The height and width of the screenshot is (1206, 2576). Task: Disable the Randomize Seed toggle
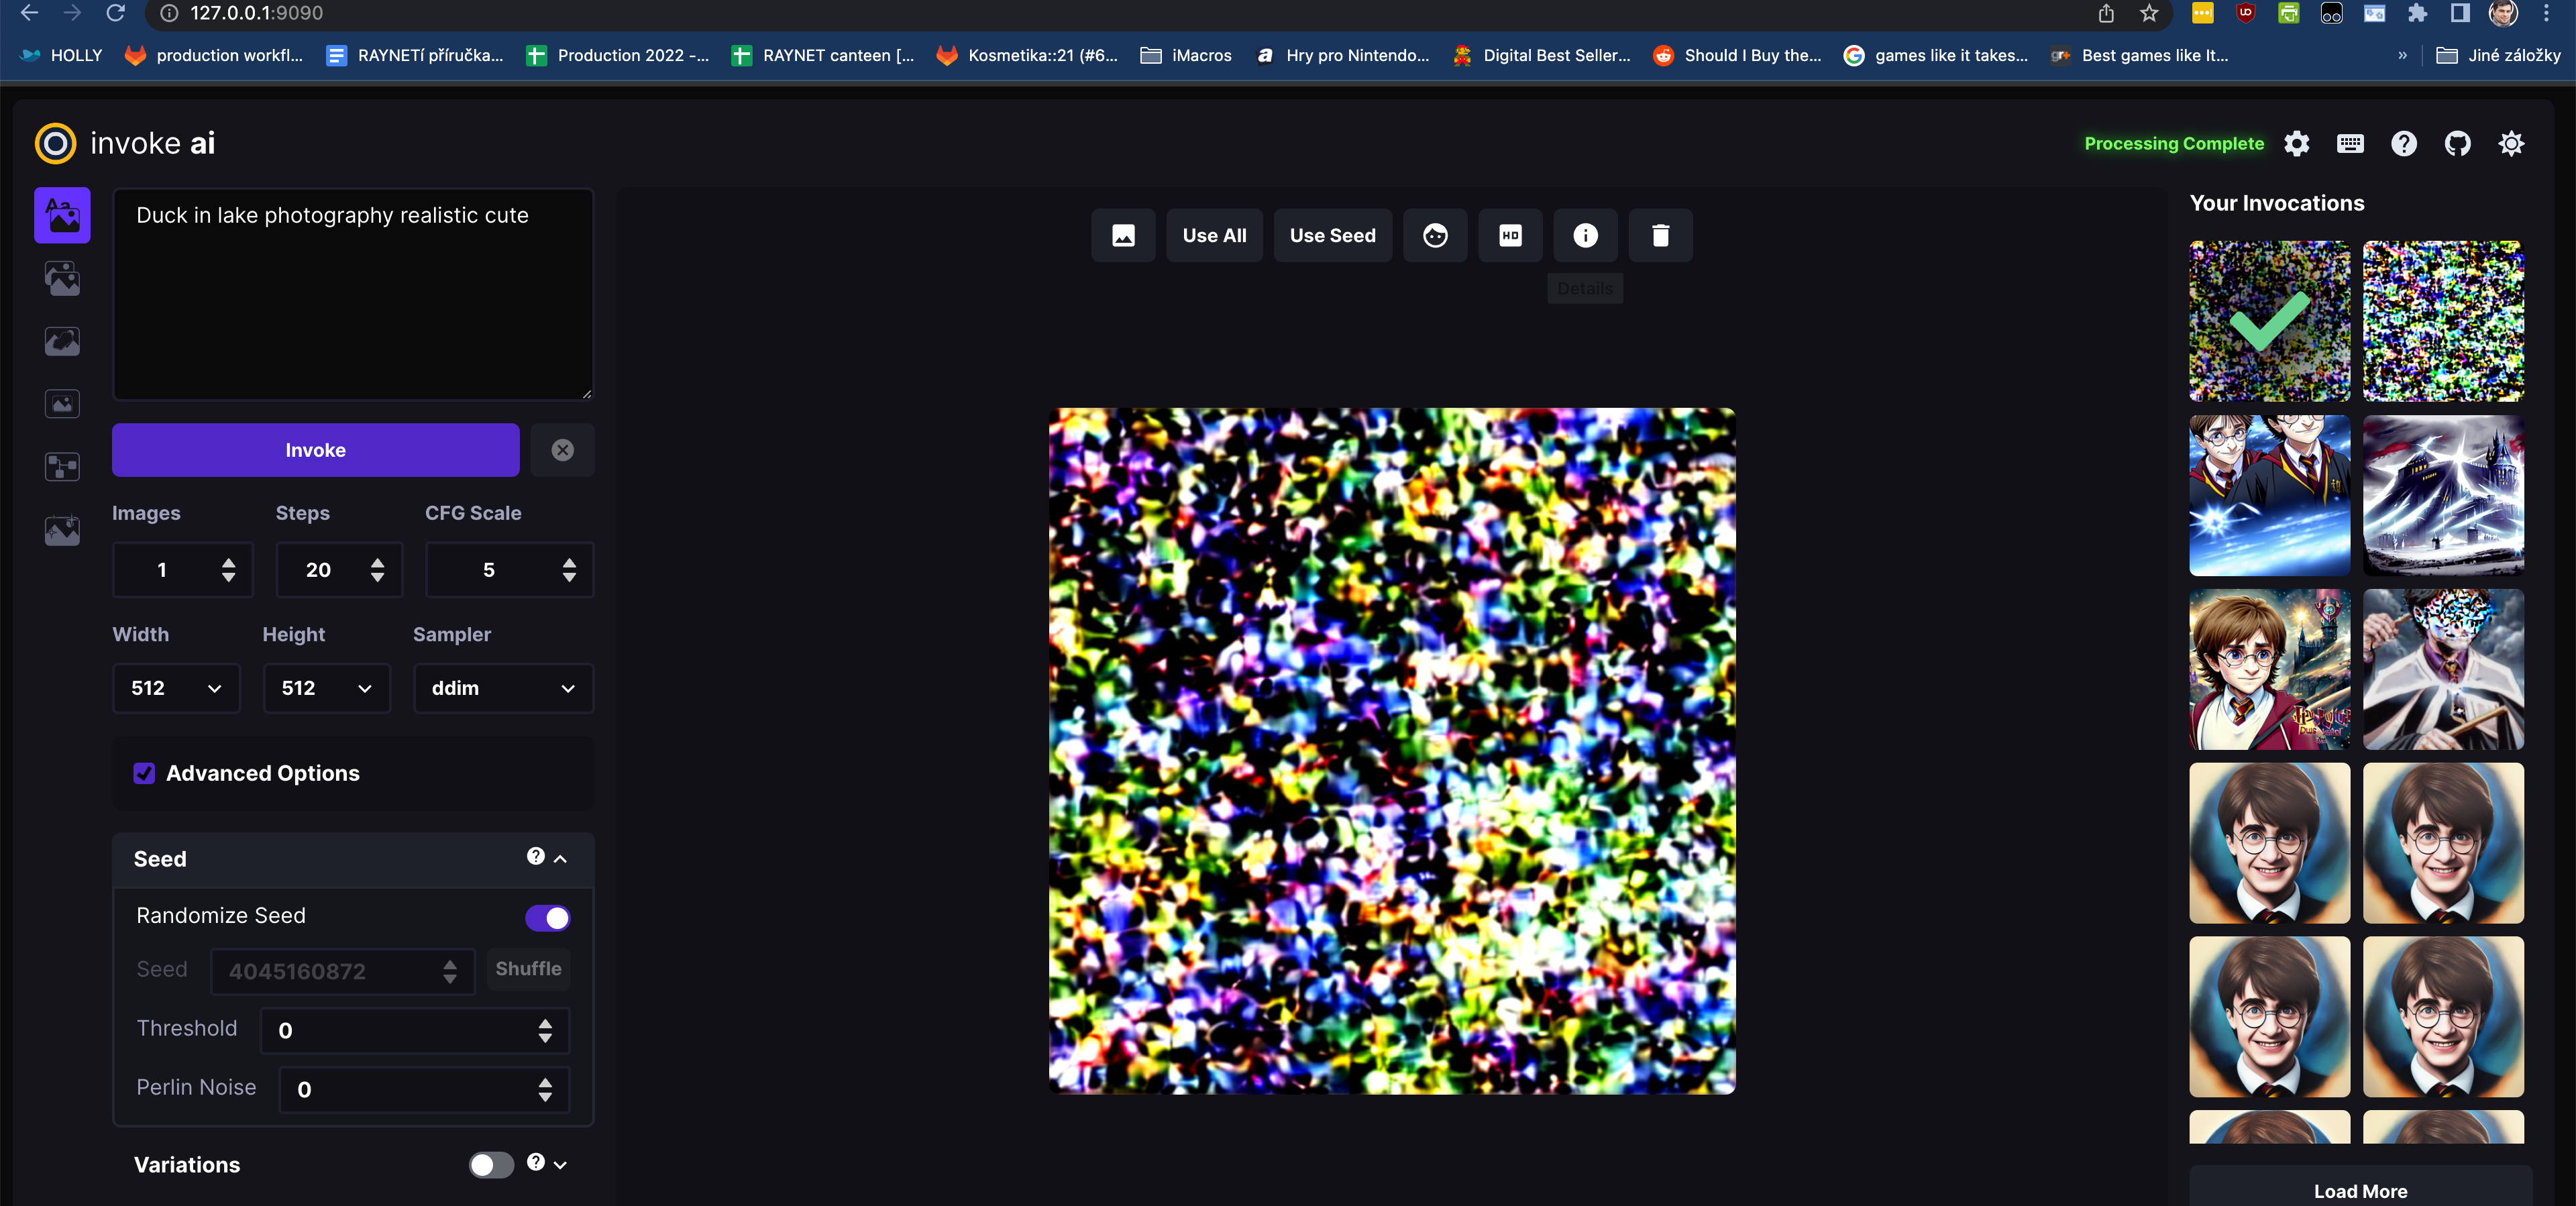pos(547,918)
